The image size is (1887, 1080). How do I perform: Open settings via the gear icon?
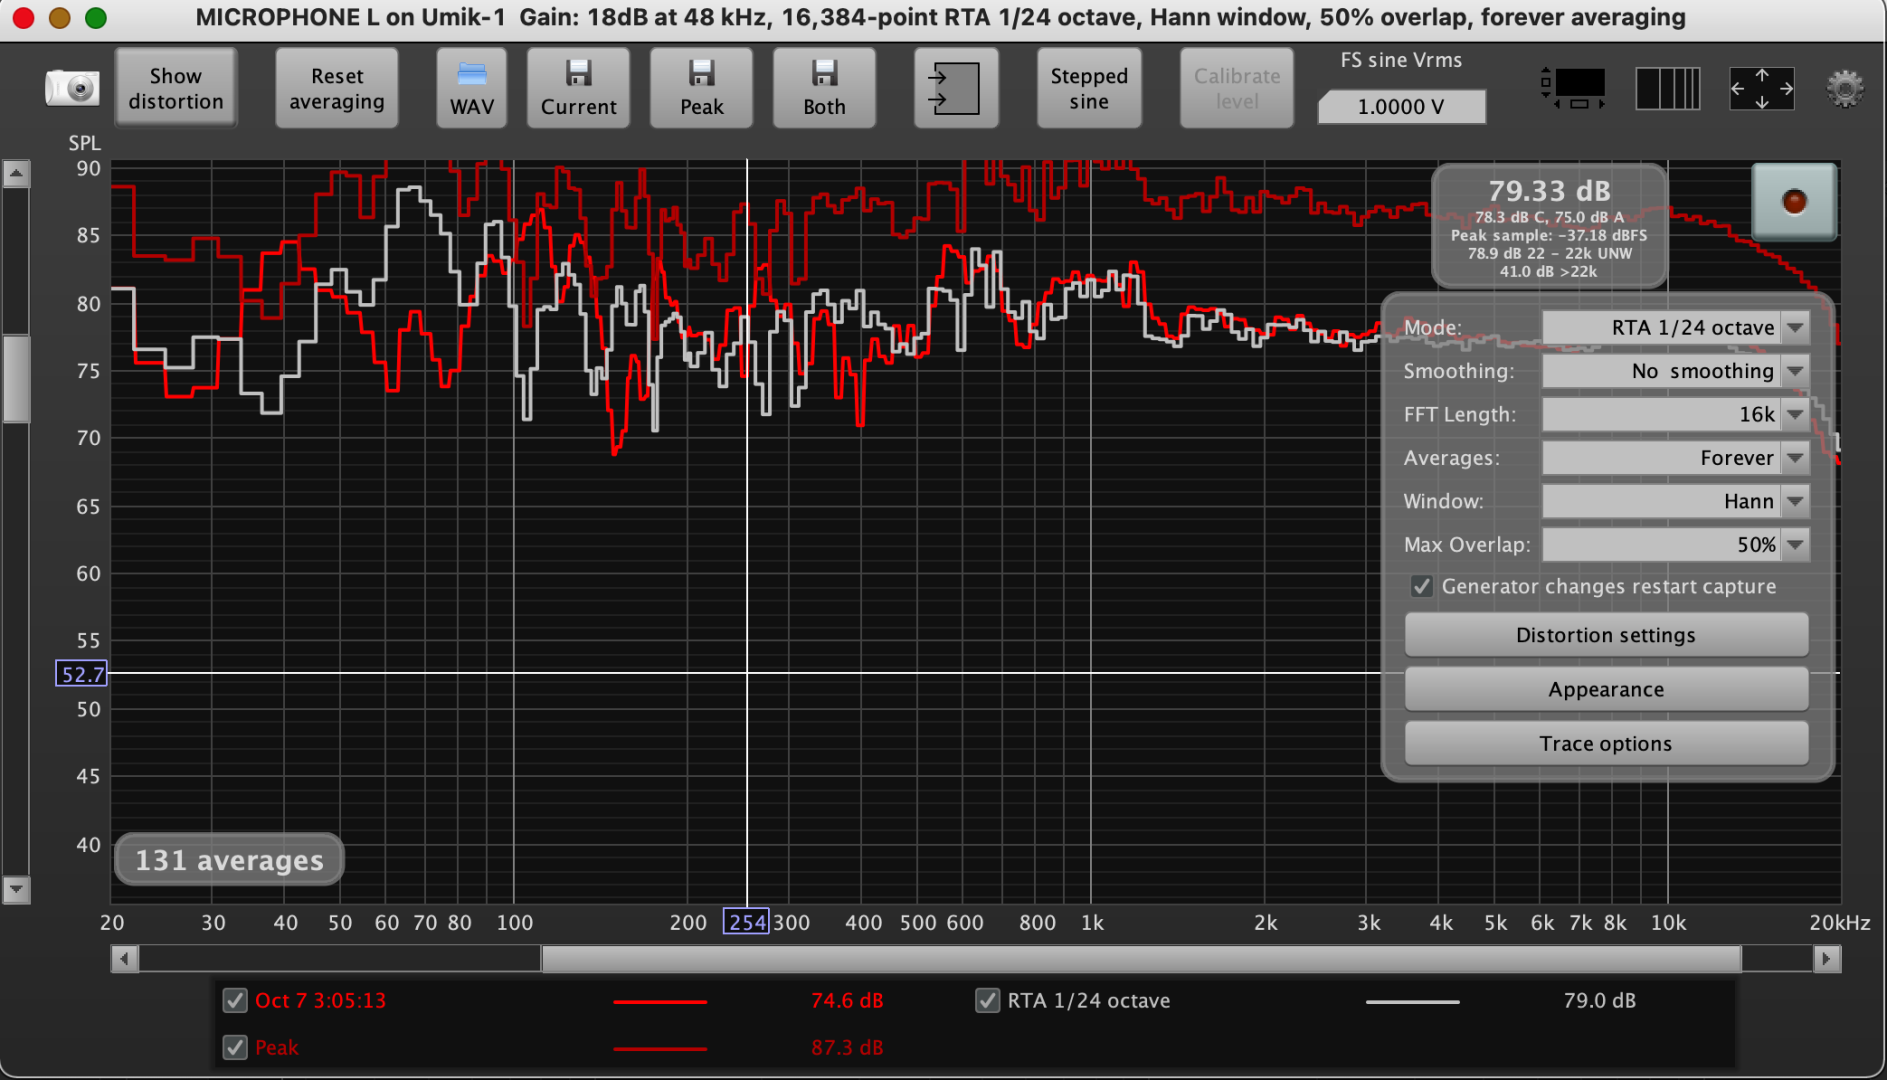(x=1845, y=89)
